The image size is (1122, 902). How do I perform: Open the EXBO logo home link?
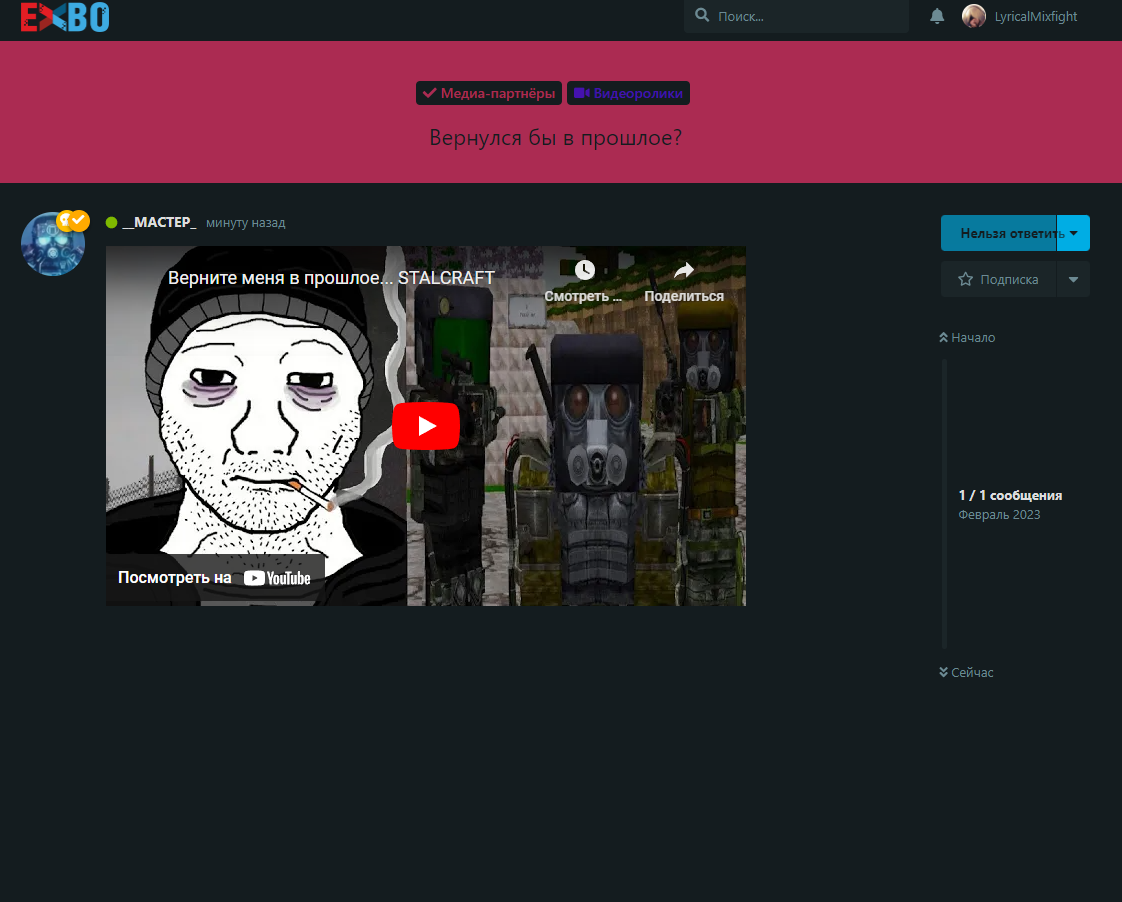[x=64, y=17]
